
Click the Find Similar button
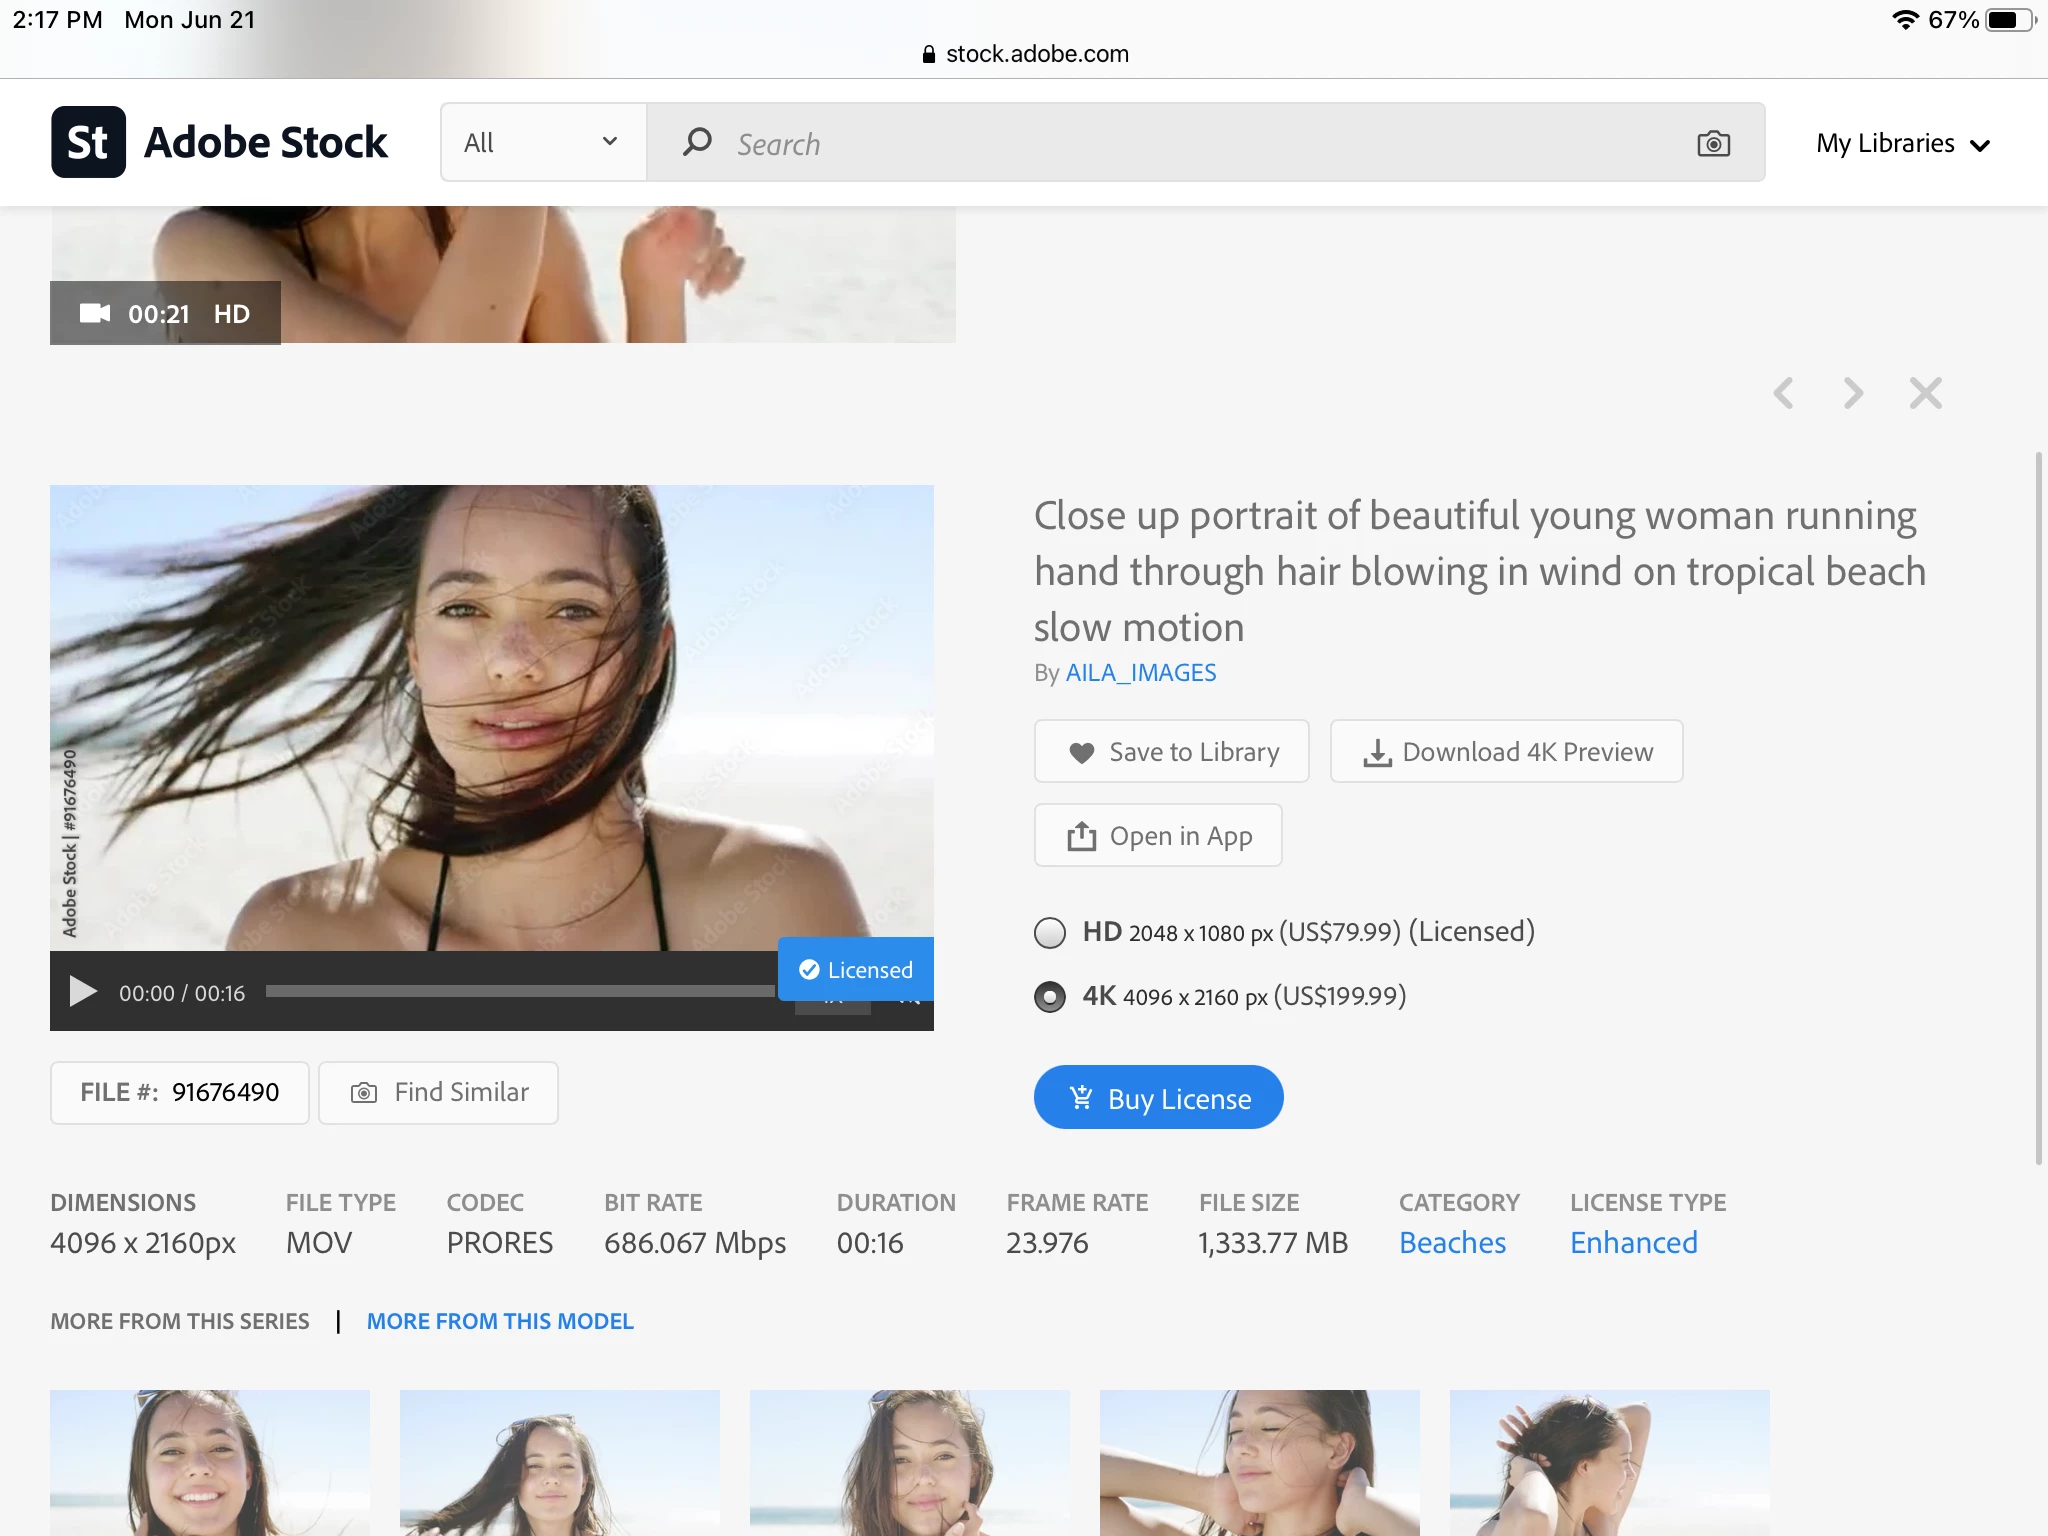pos(438,1092)
